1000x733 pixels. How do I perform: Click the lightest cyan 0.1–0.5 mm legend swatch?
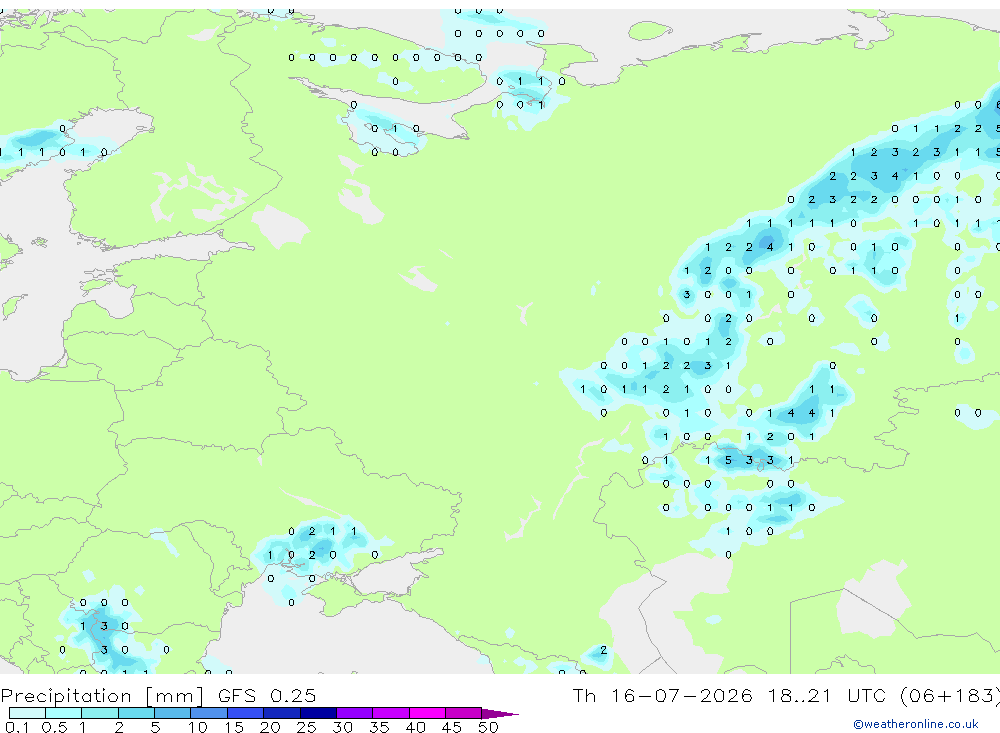point(27,713)
